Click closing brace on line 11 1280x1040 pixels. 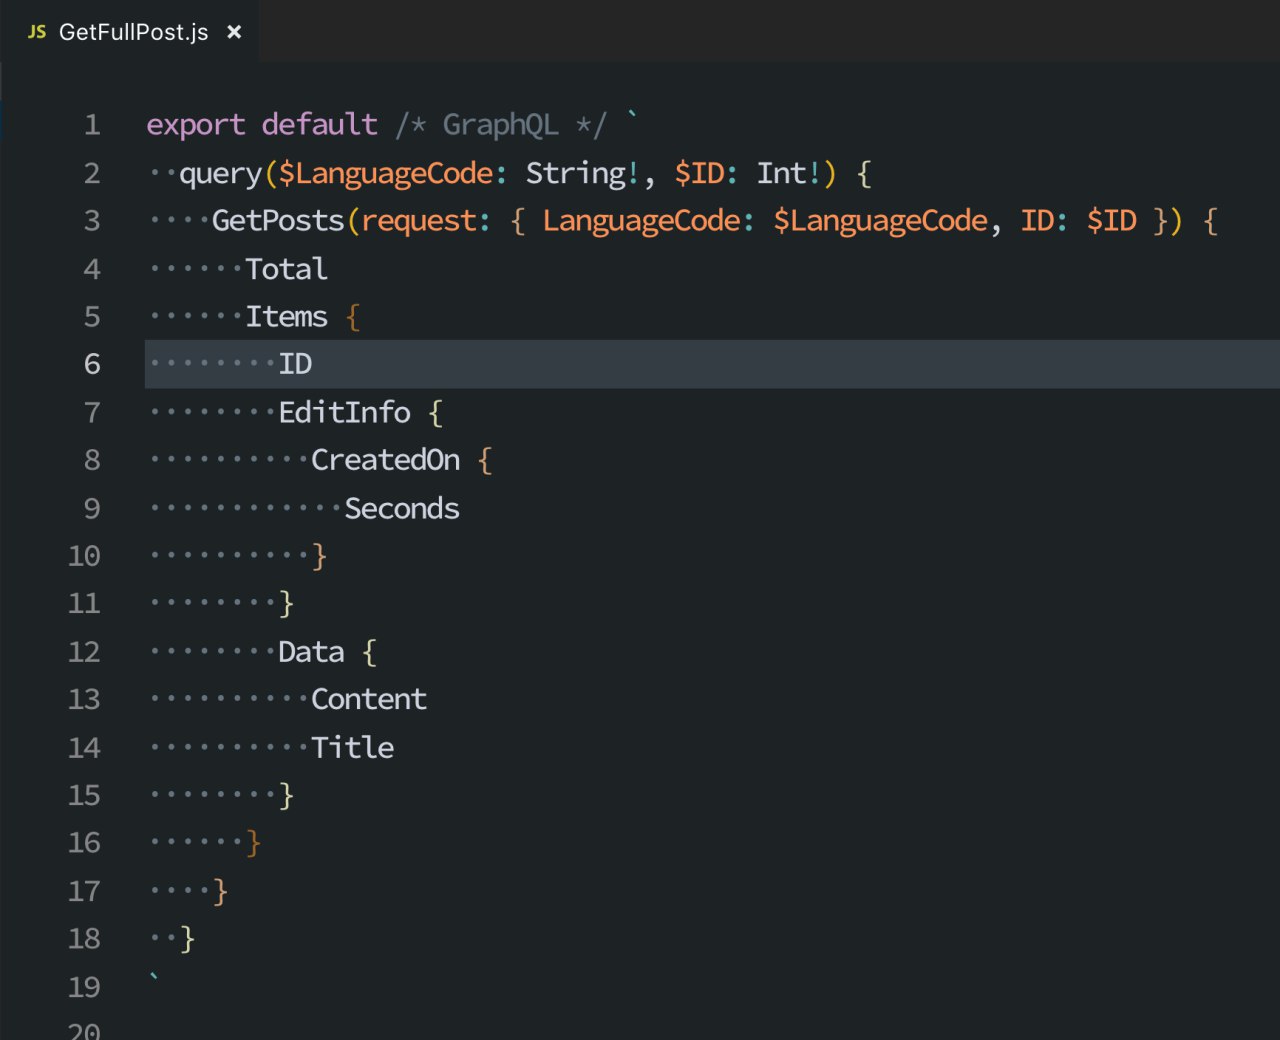click(286, 604)
